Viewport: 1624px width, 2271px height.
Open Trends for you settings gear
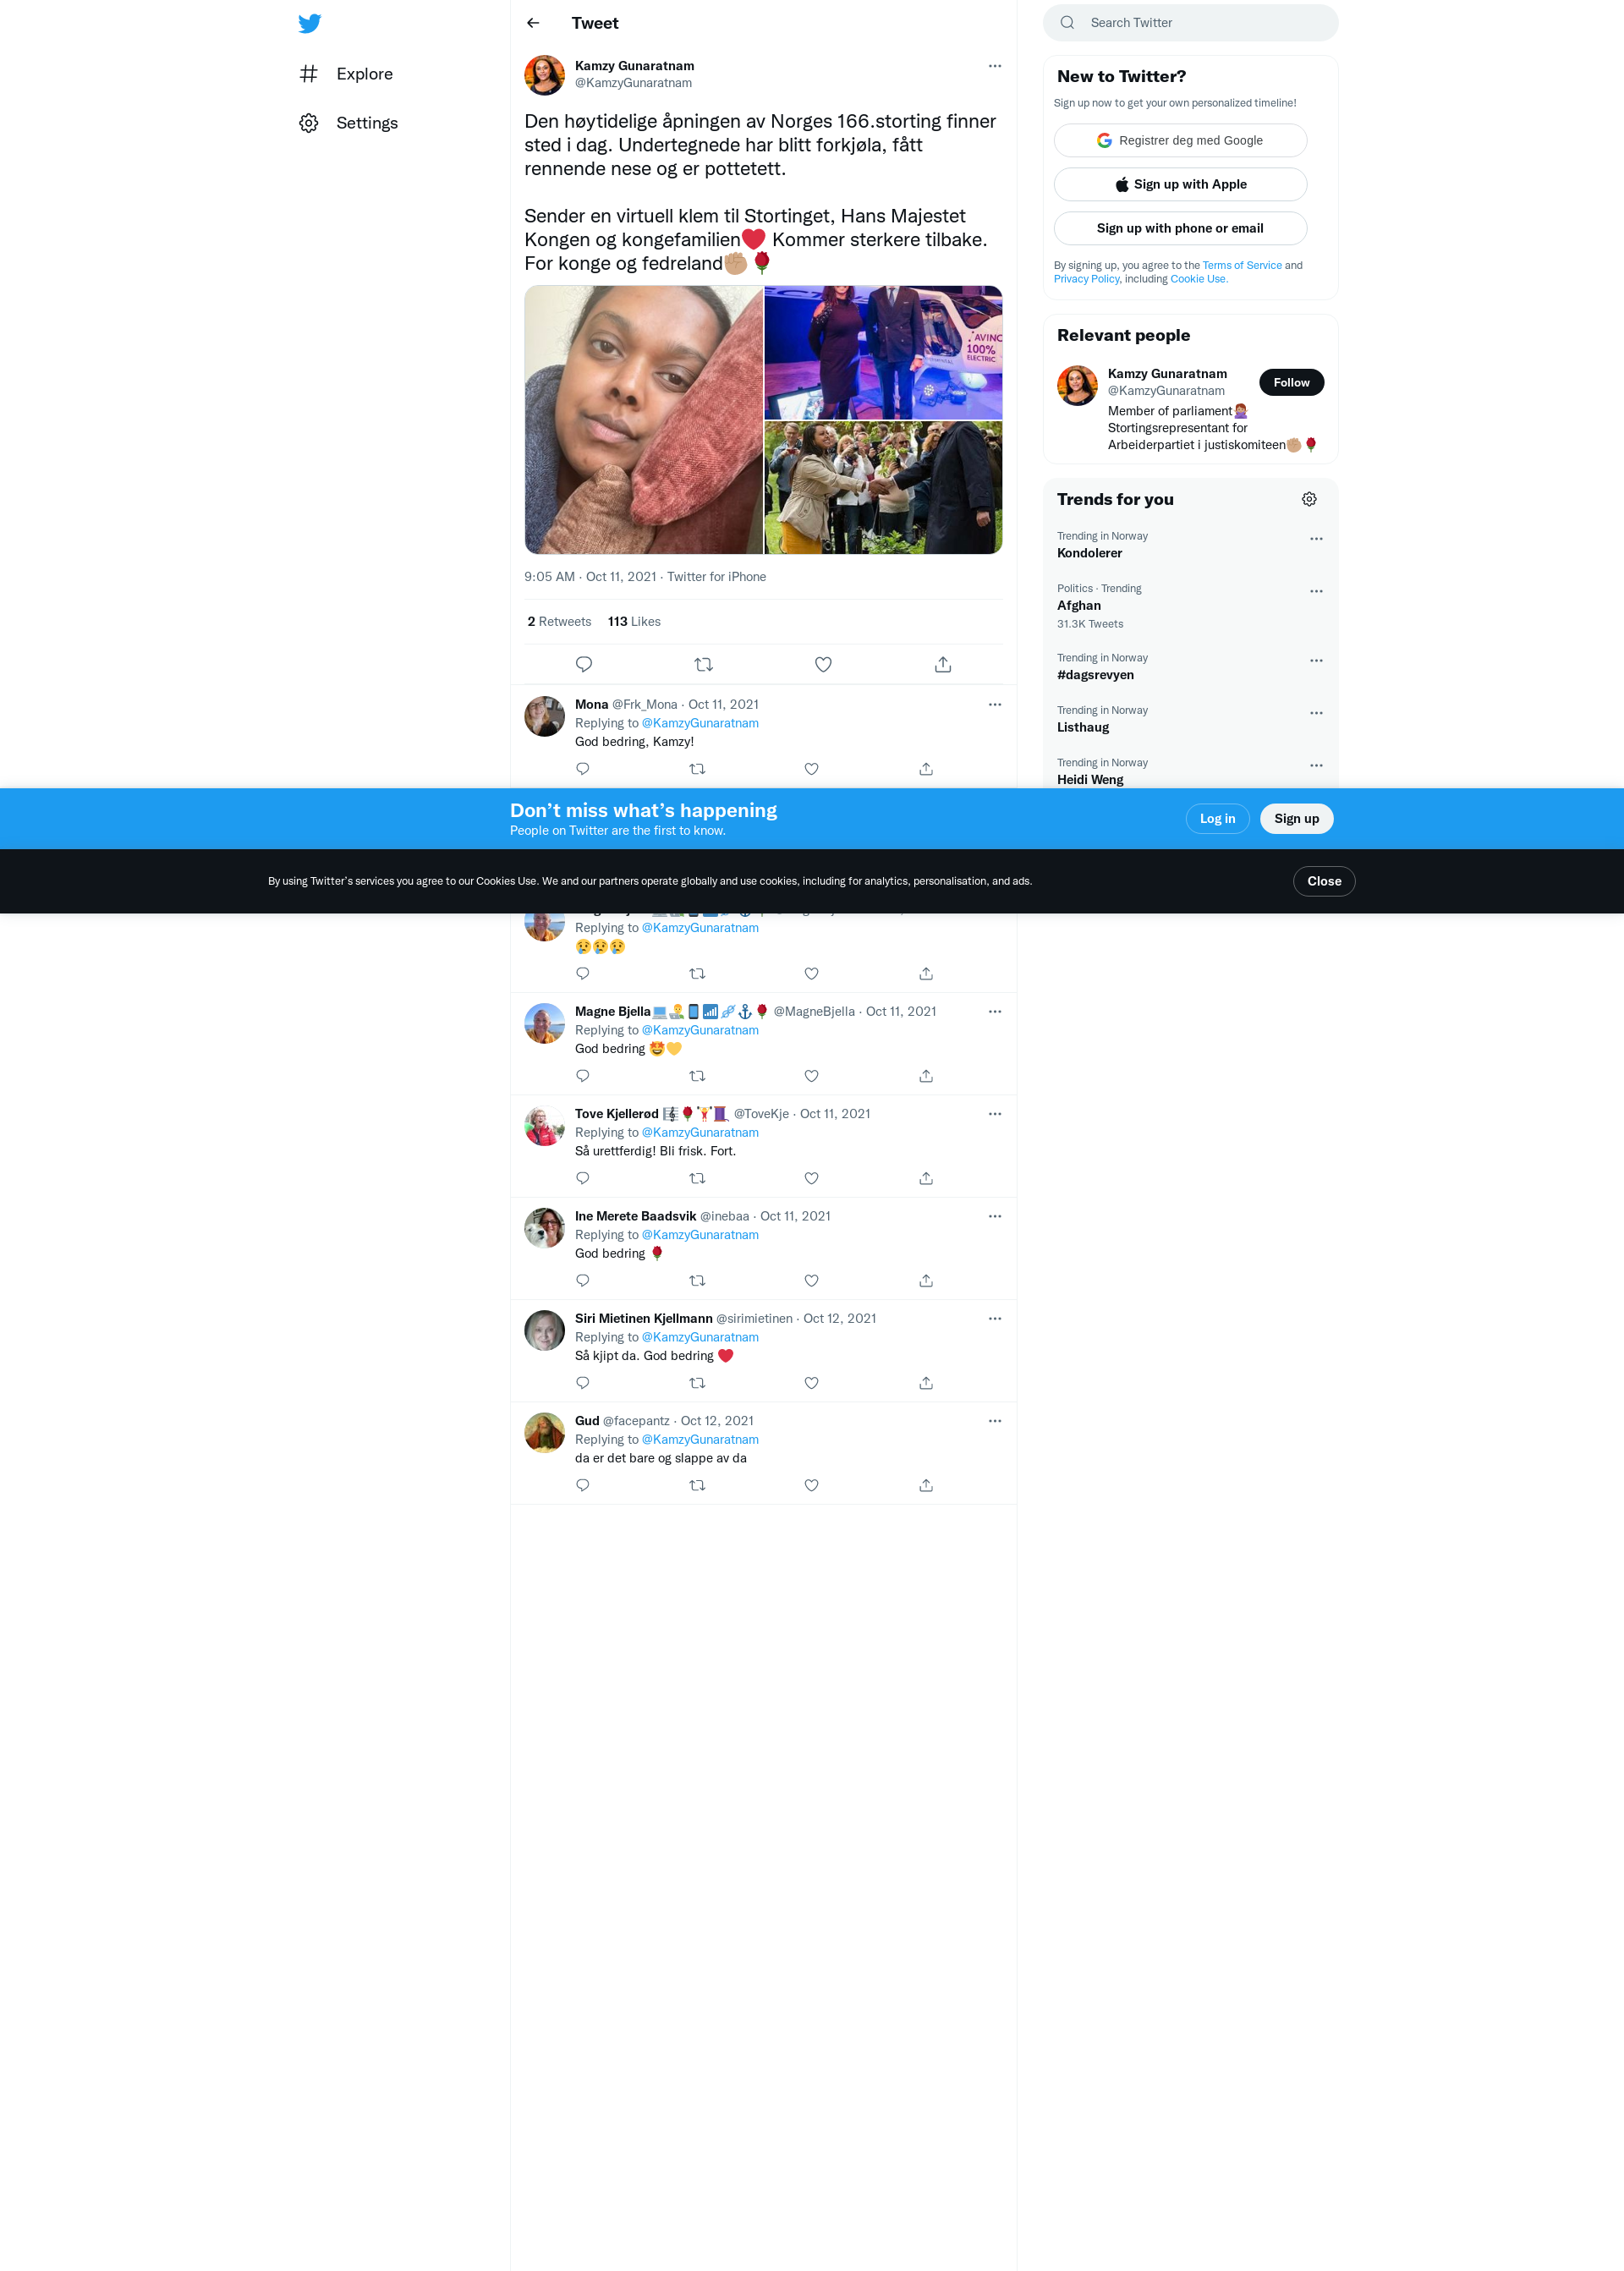[x=1308, y=499]
